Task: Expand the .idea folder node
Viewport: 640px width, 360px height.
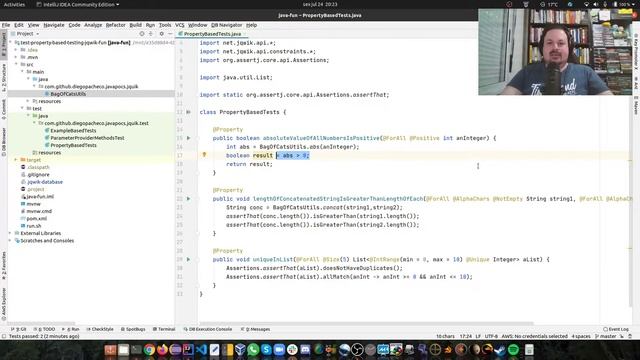Action: point(16,50)
